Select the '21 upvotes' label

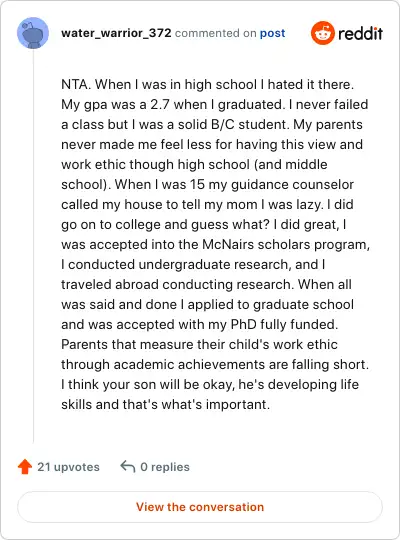click(68, 467)
